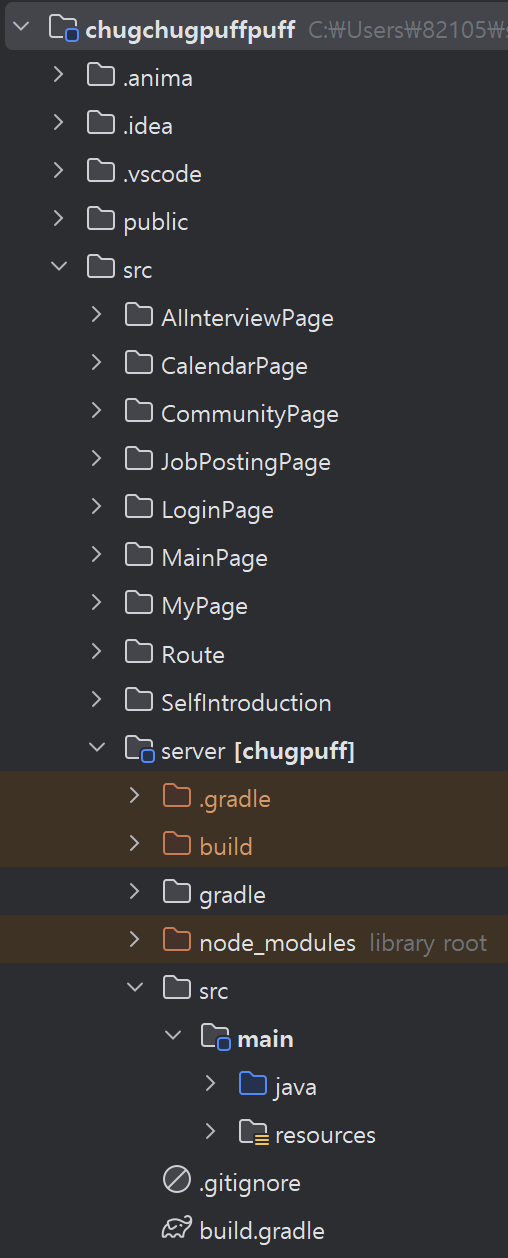Expand the MyPage folder chevron
This screenshot has width=508, height=1258.
tap(97, 603)
